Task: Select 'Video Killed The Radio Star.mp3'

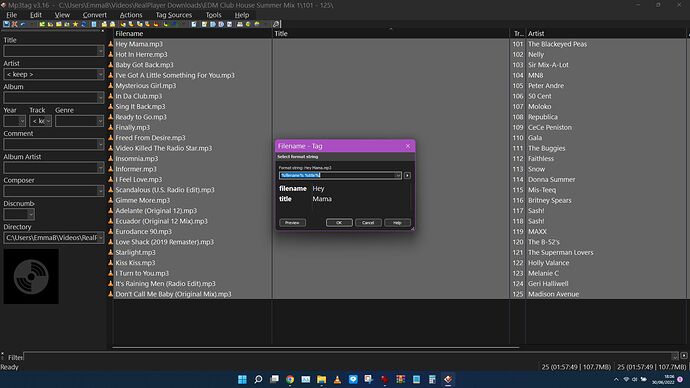Action: click(x=164, y=148)
